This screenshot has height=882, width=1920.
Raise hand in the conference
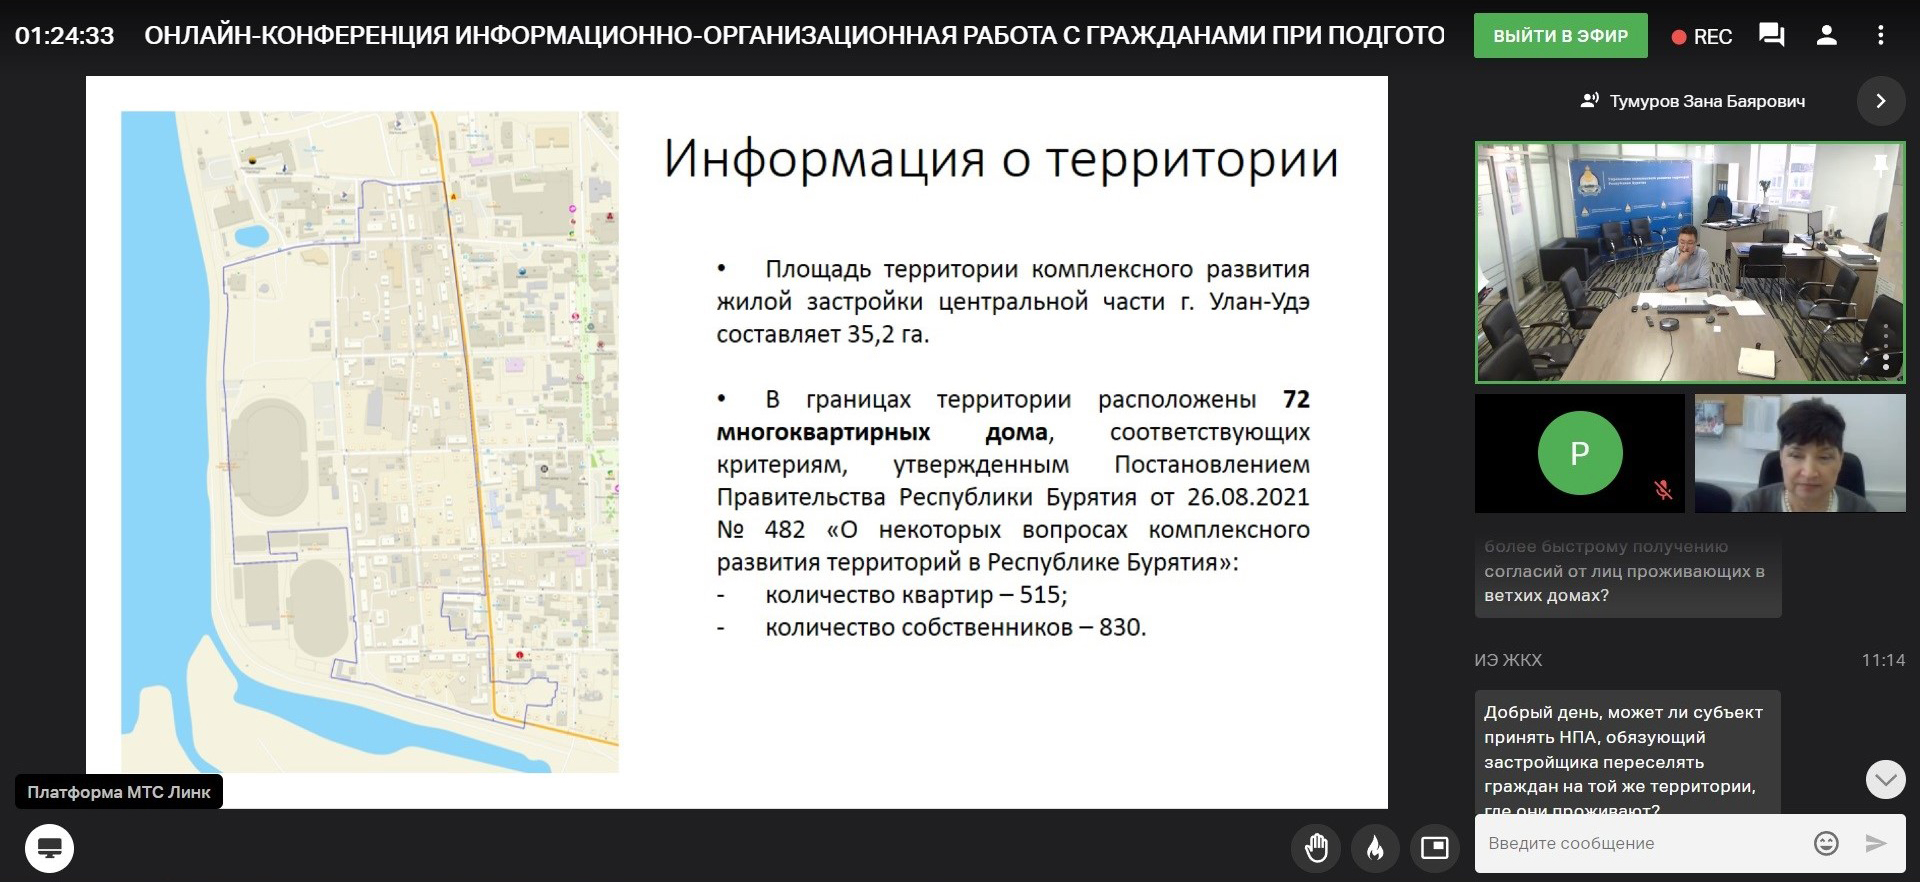1316,848
